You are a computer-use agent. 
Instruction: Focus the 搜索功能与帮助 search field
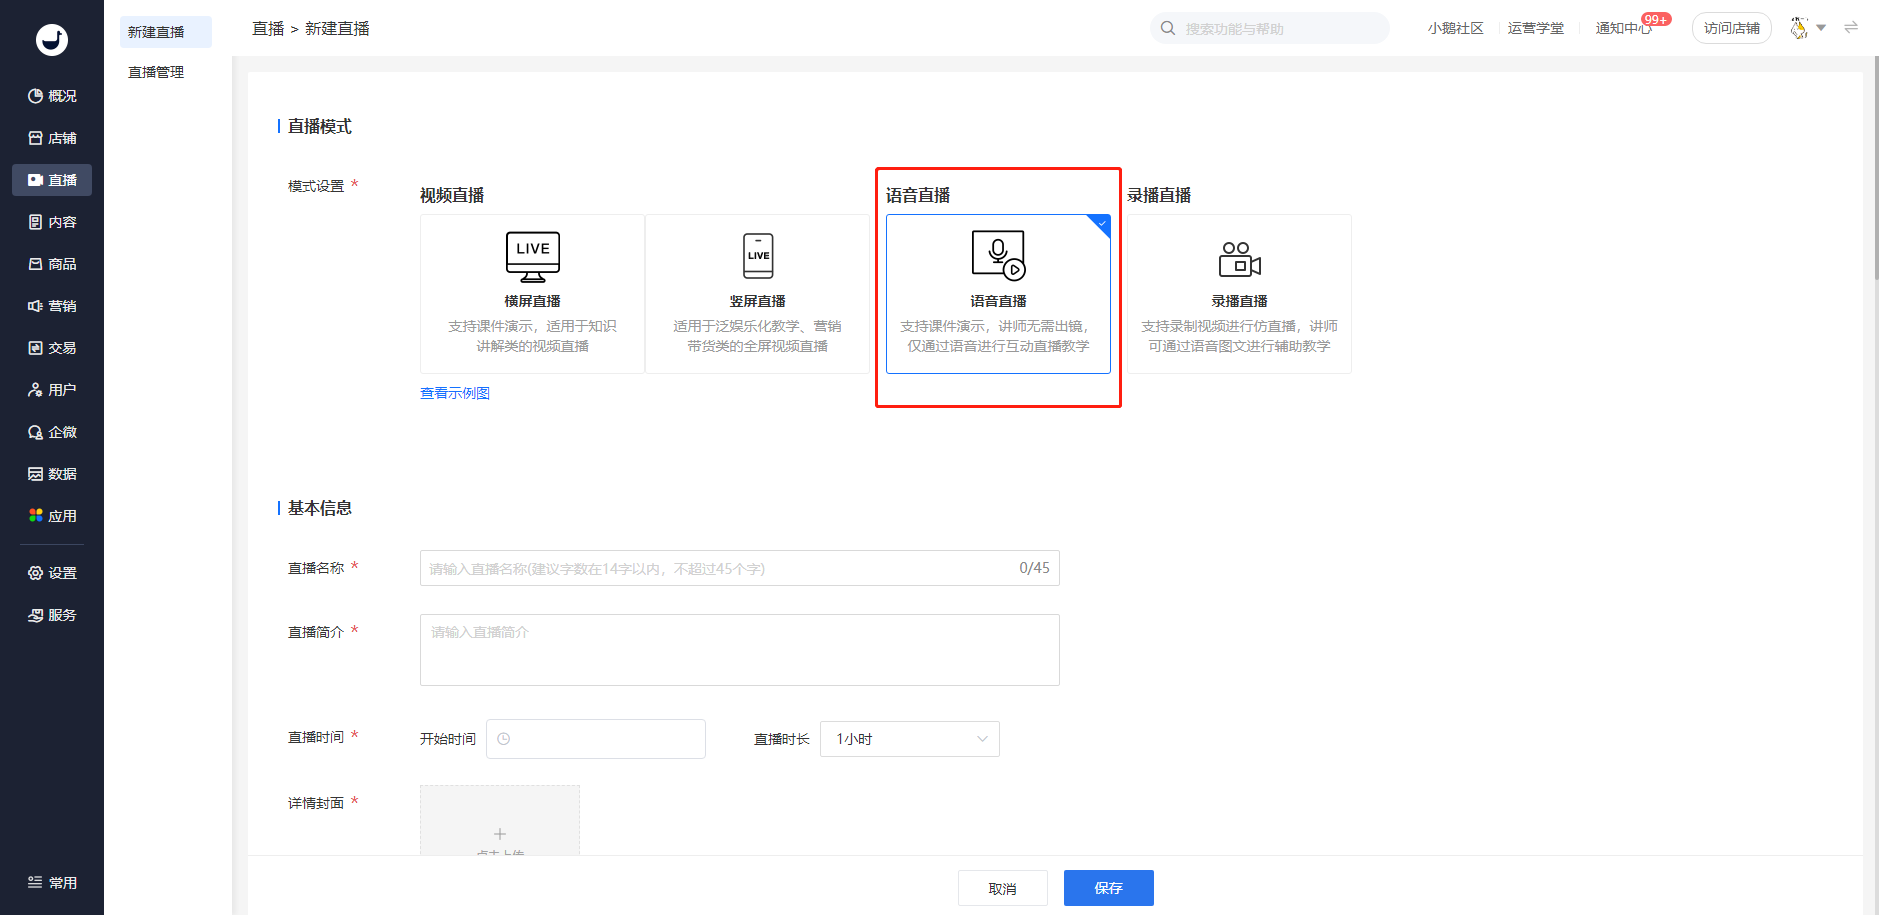1270,28
